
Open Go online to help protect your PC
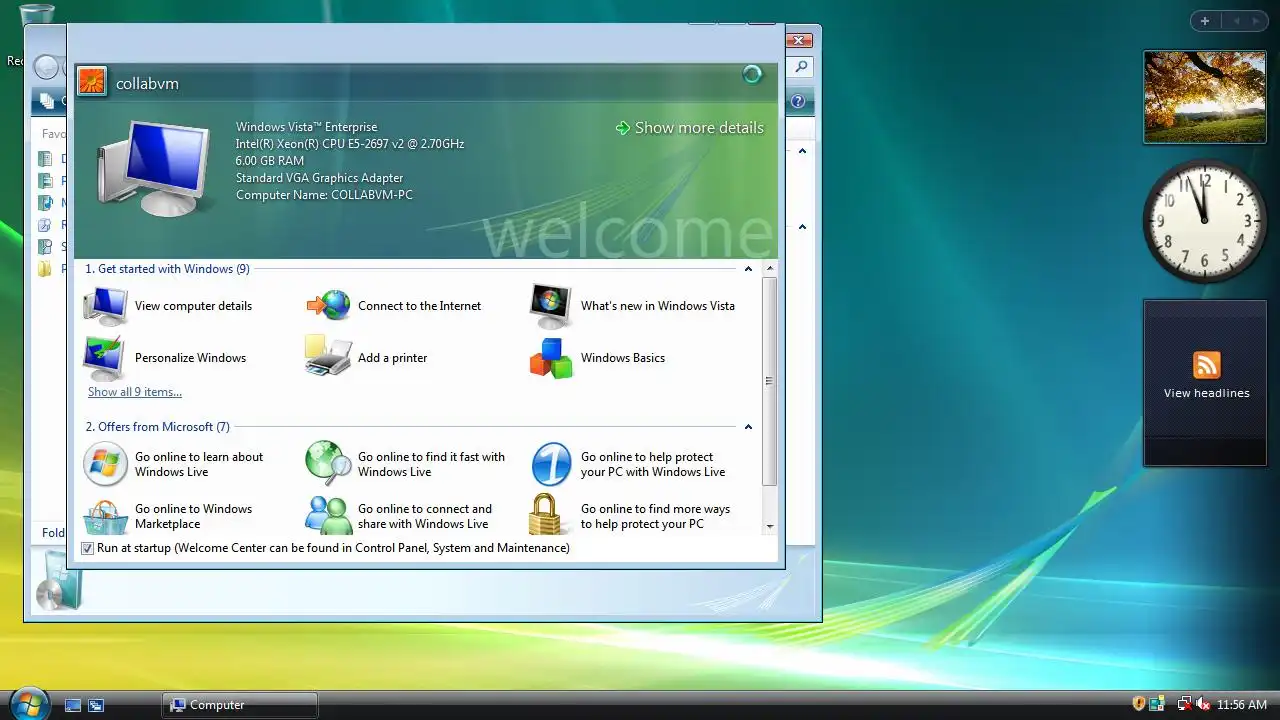coord(627,464)
